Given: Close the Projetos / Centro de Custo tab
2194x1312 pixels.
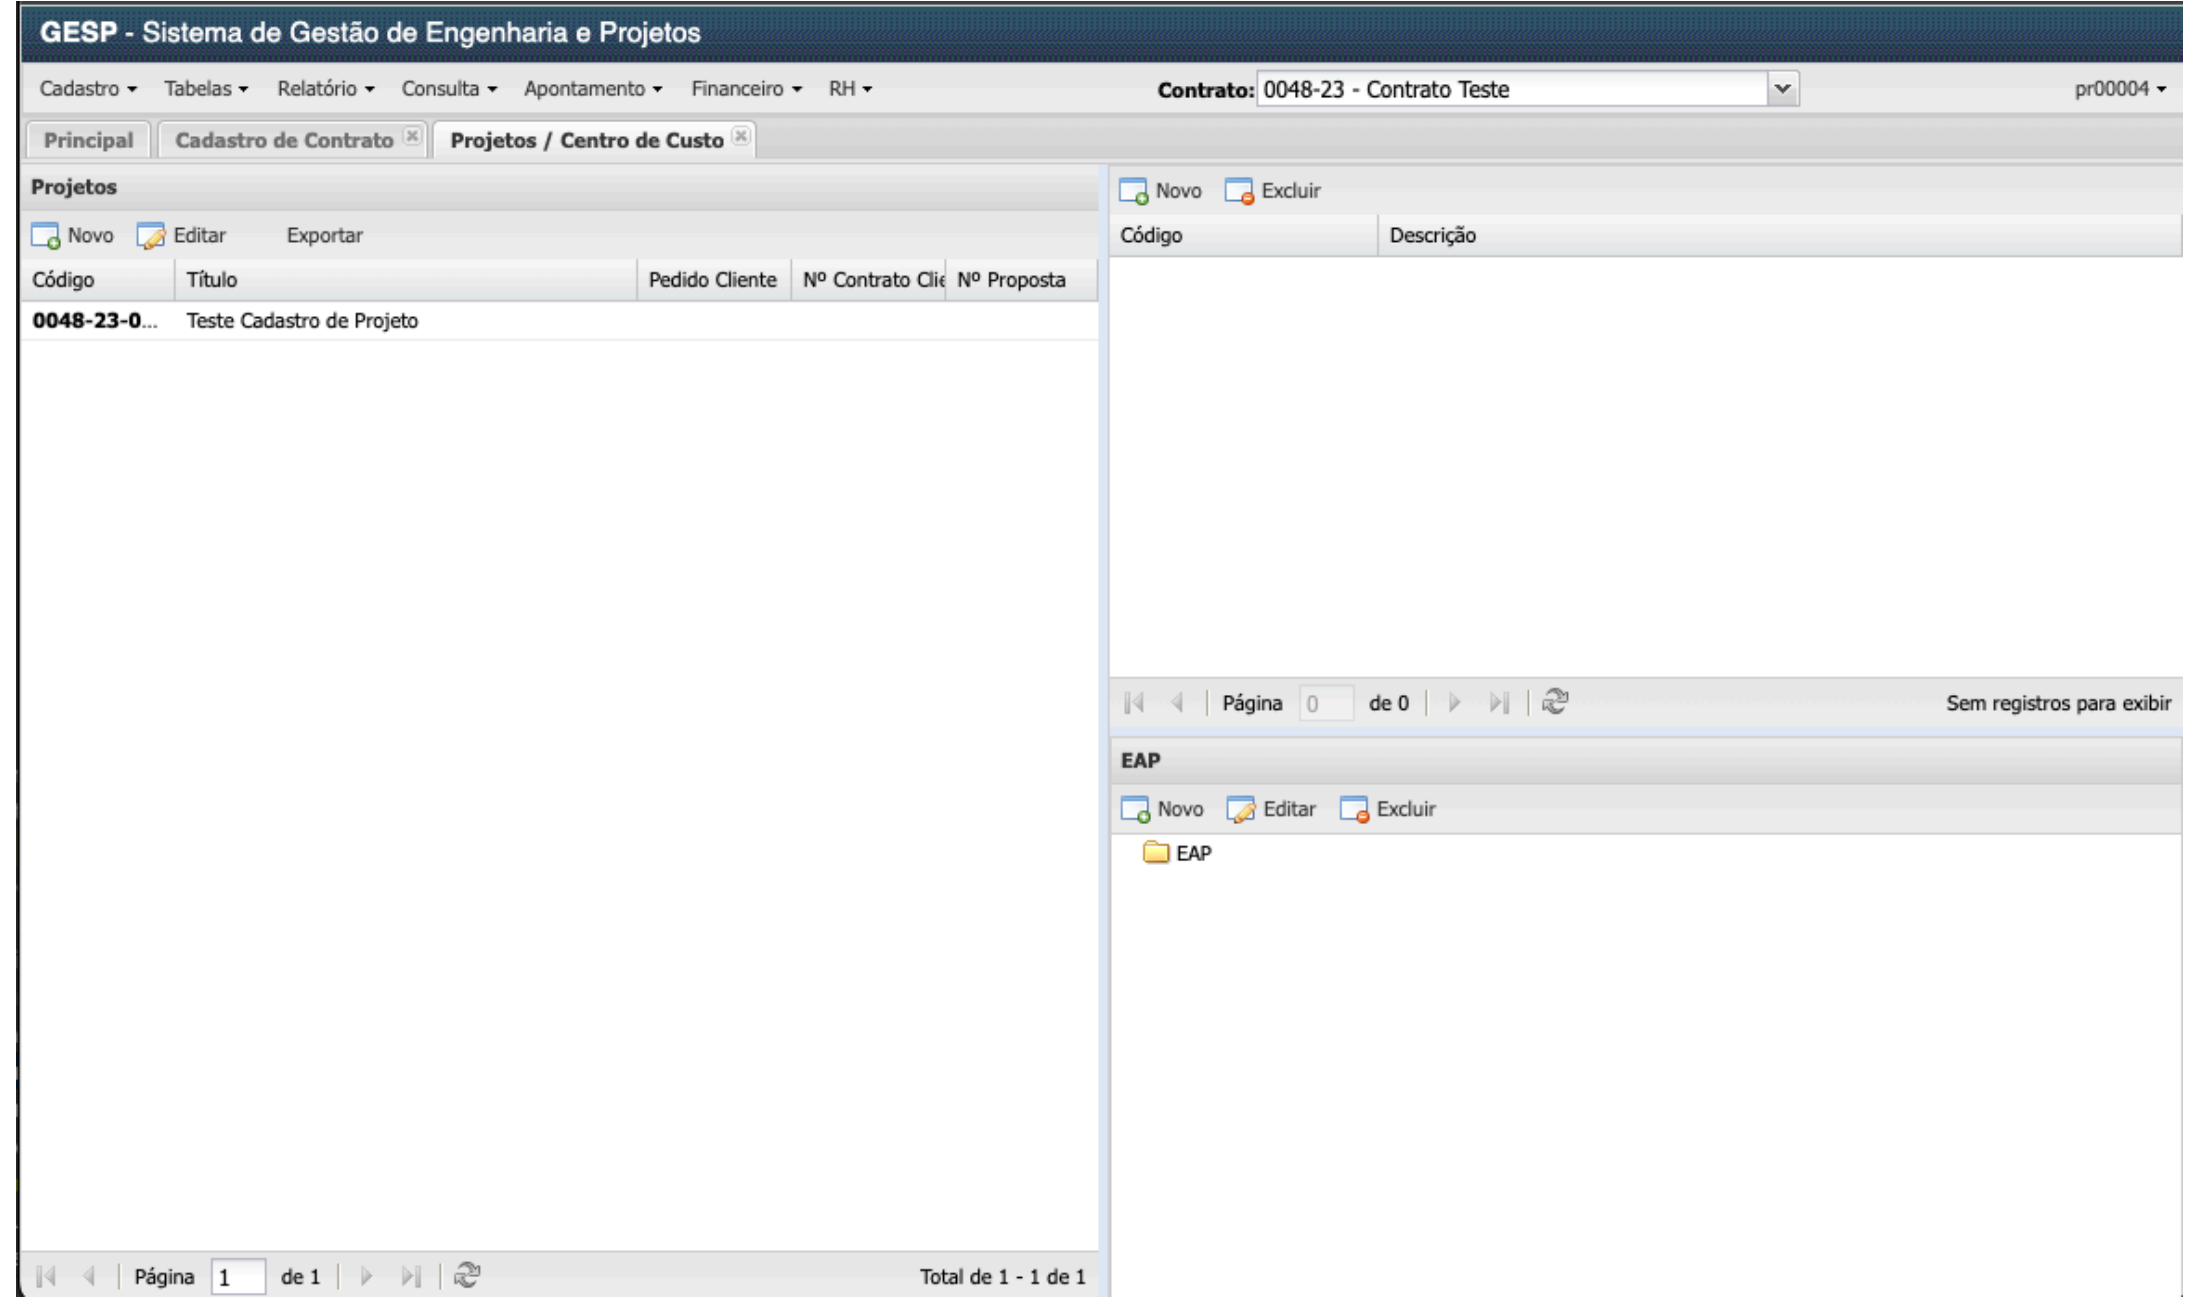Looking at the screenshot, I should [740, 136].
